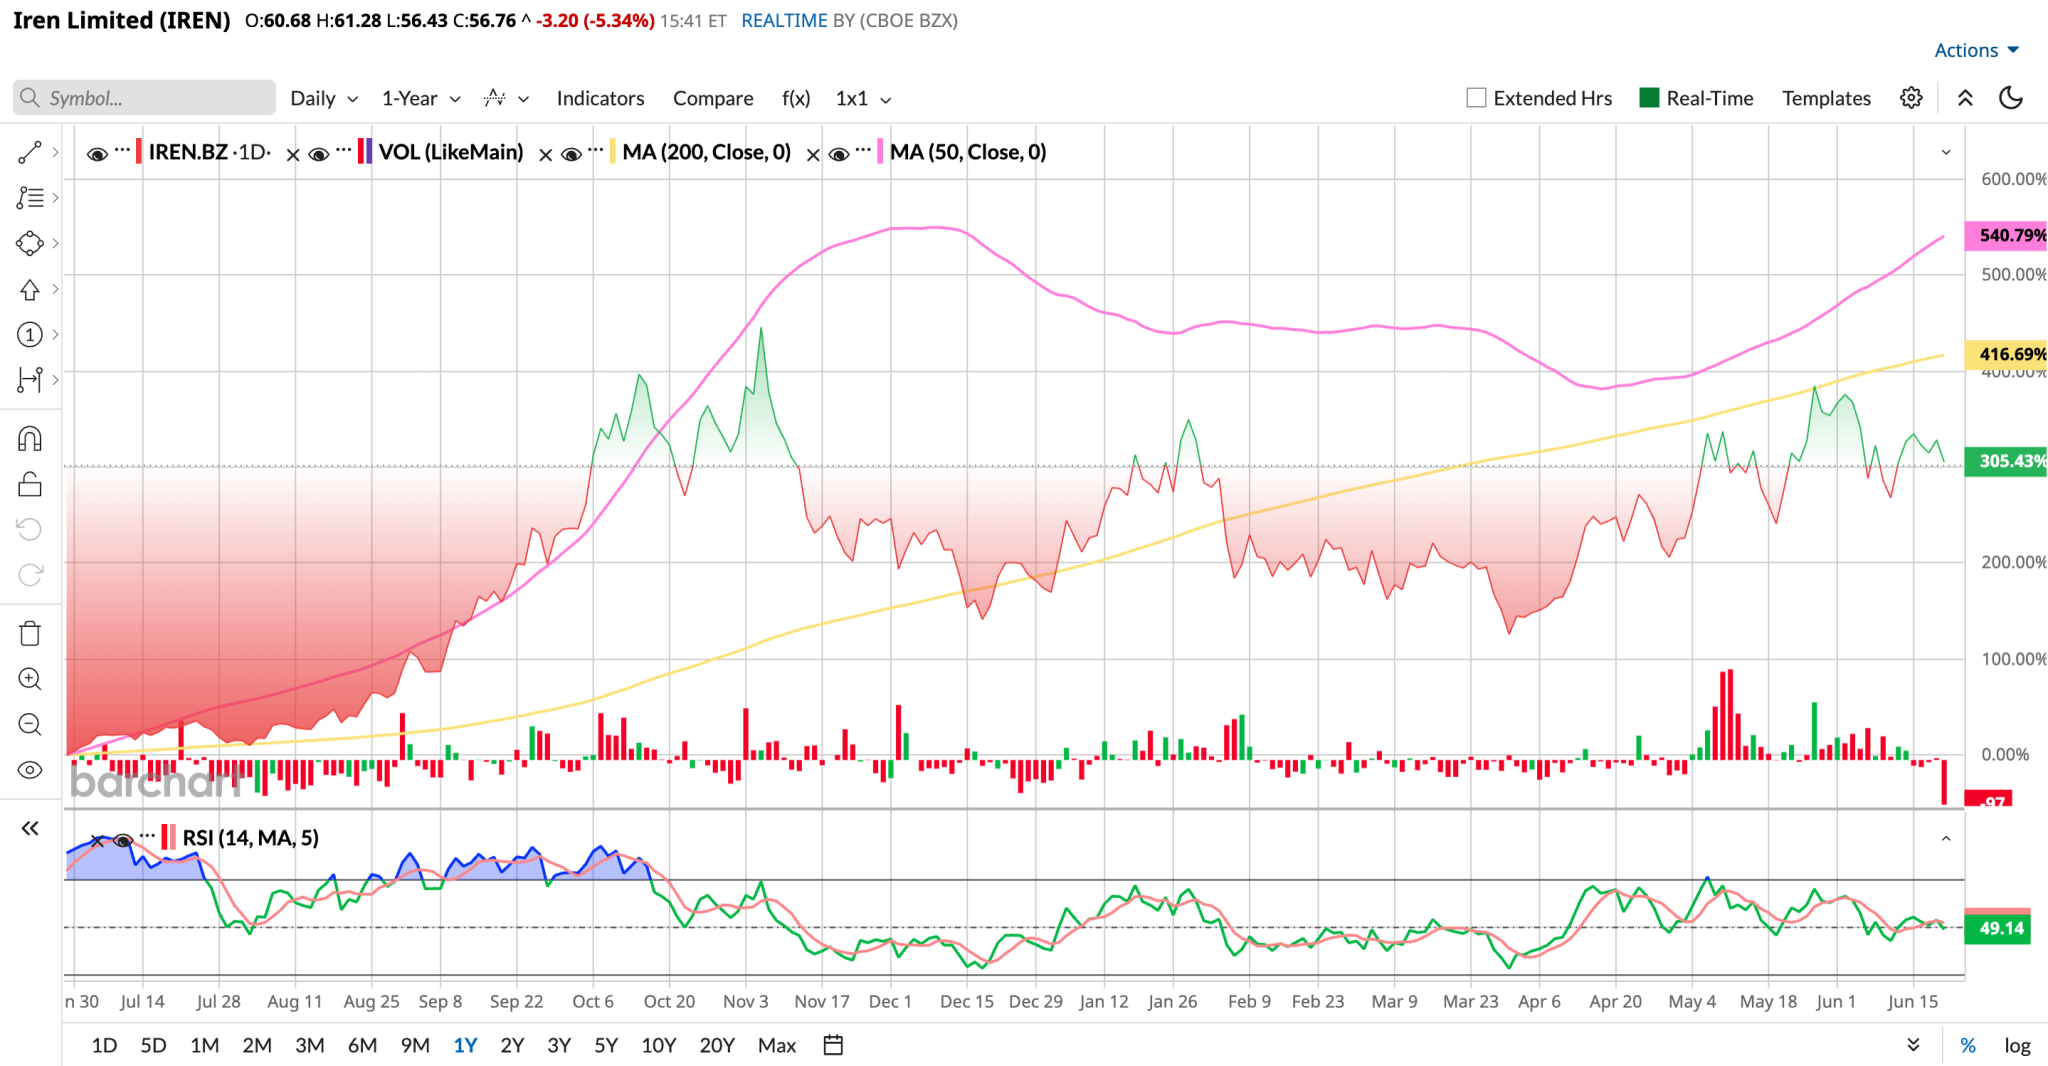2048x1066 pixels.
Task: Open RSI study options ellipsis
Action: pyautogui.click(x=147, y=835)
